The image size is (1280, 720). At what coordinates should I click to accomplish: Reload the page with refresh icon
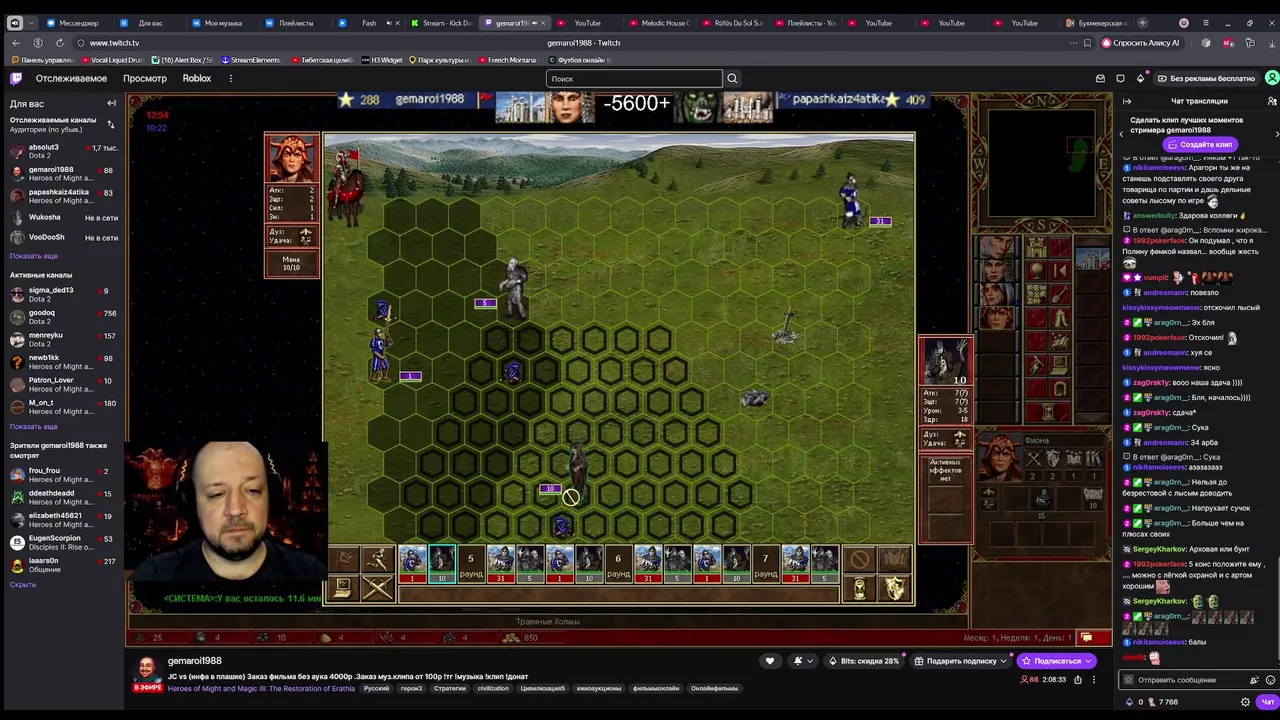coord(60,43)
